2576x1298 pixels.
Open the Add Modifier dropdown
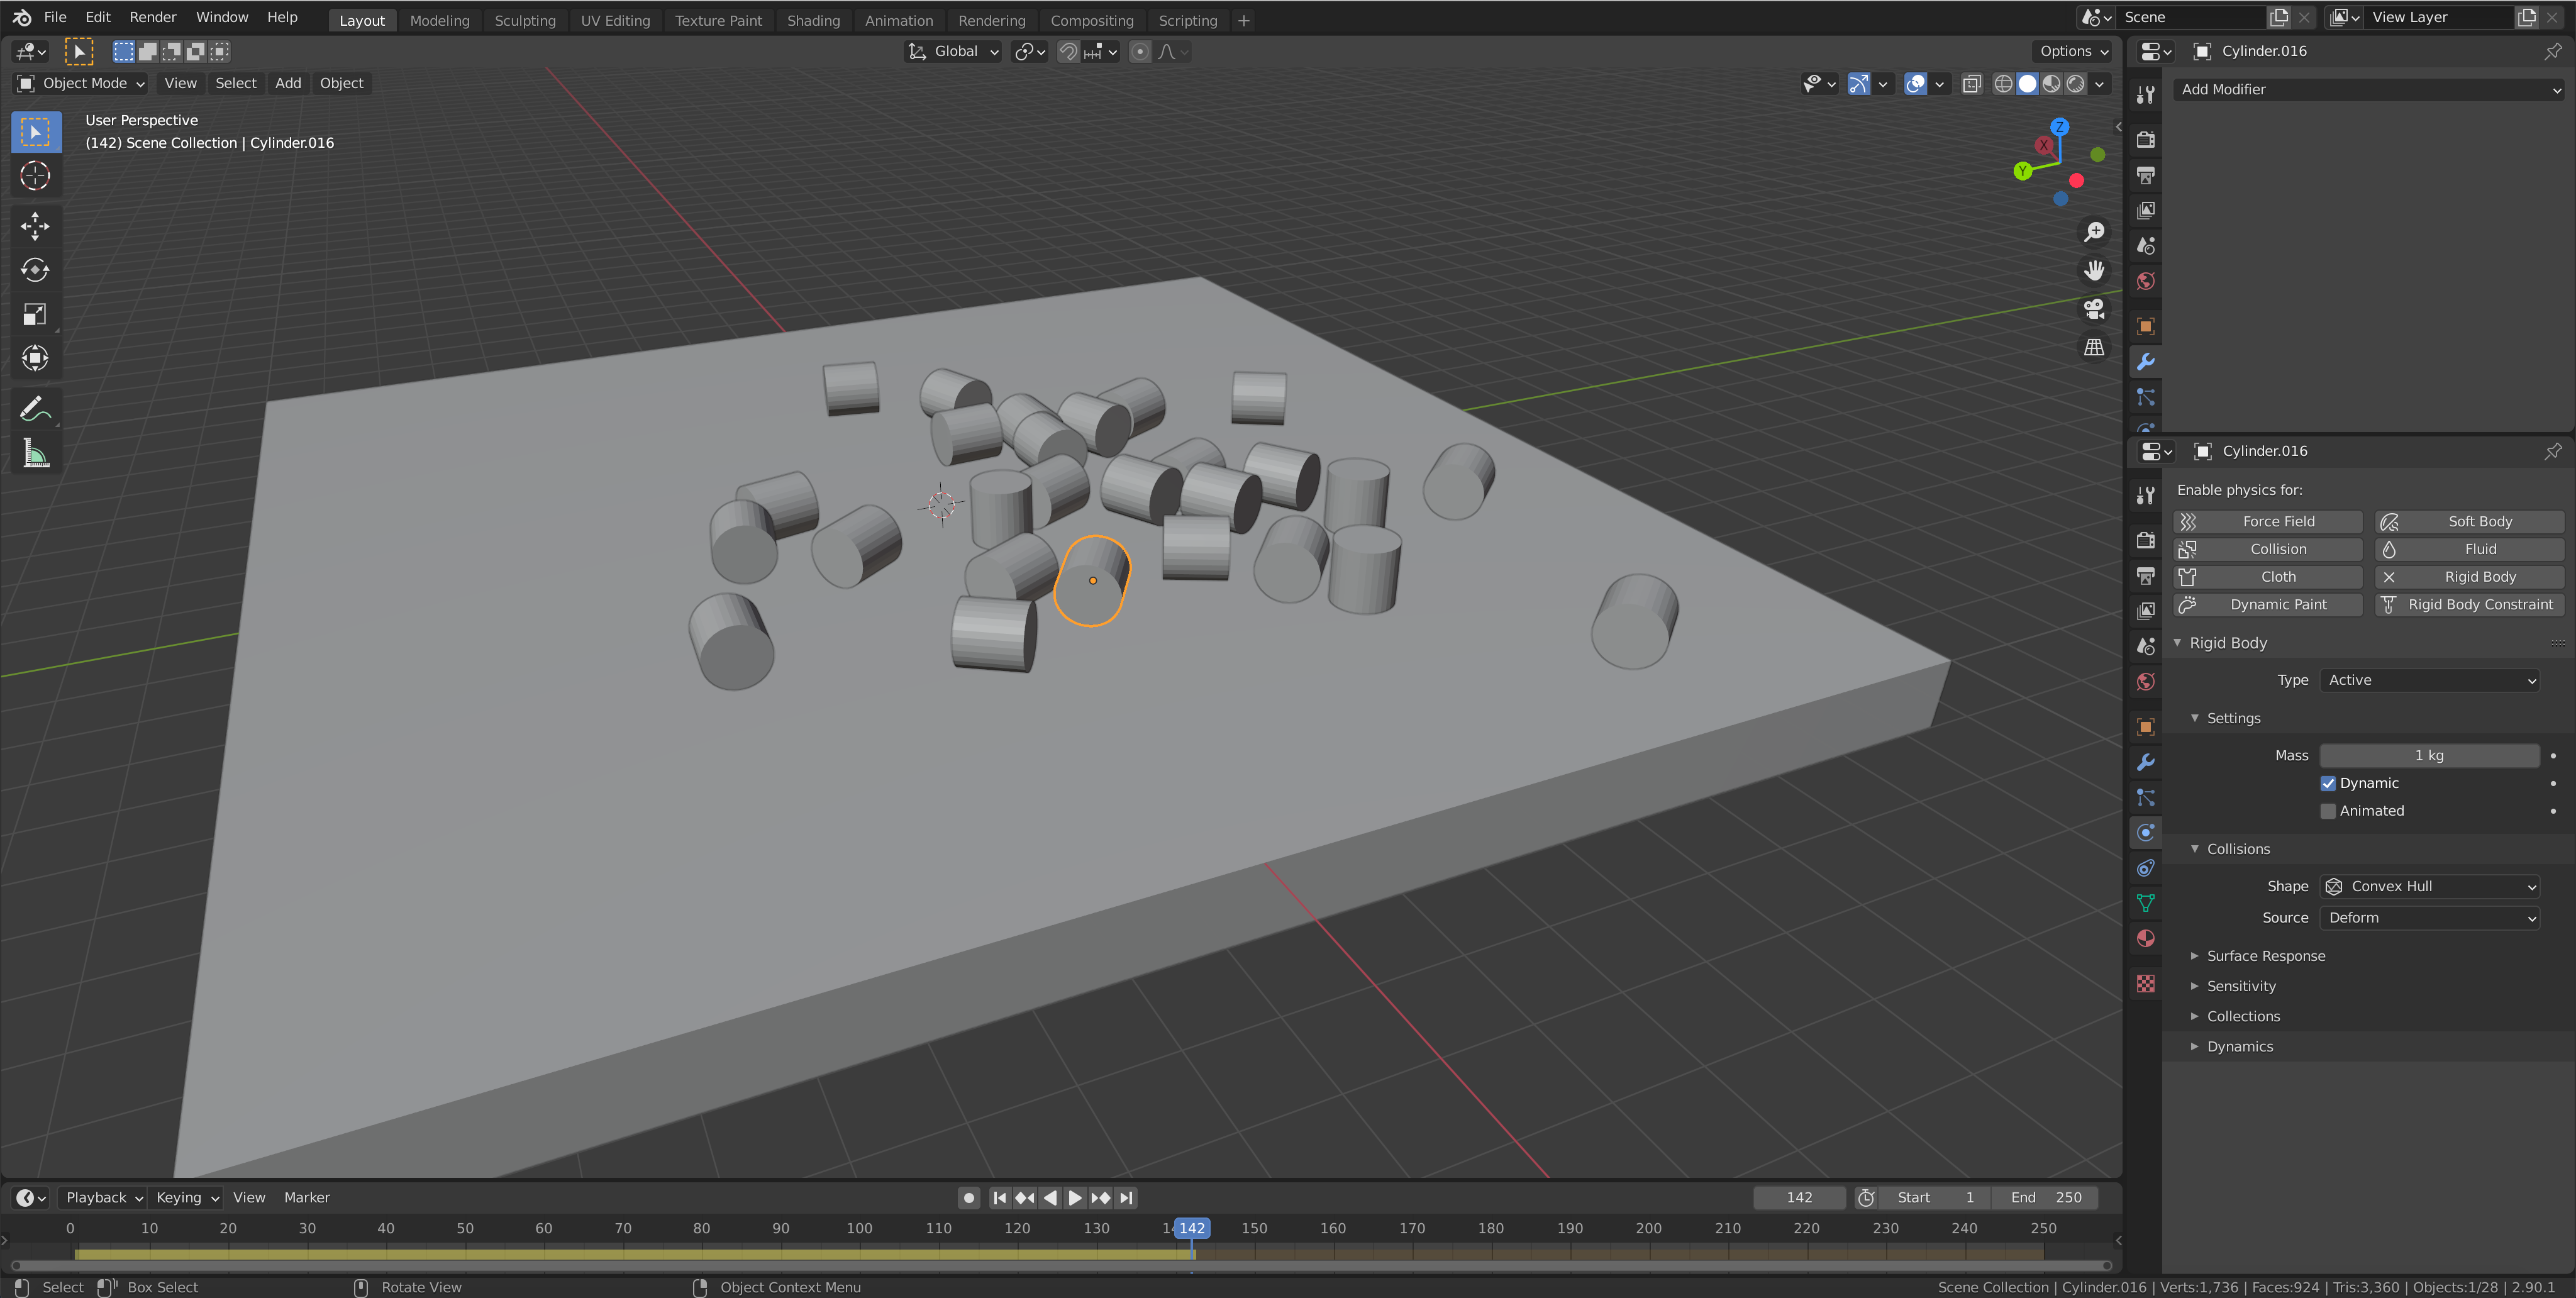click(2369, 89)
